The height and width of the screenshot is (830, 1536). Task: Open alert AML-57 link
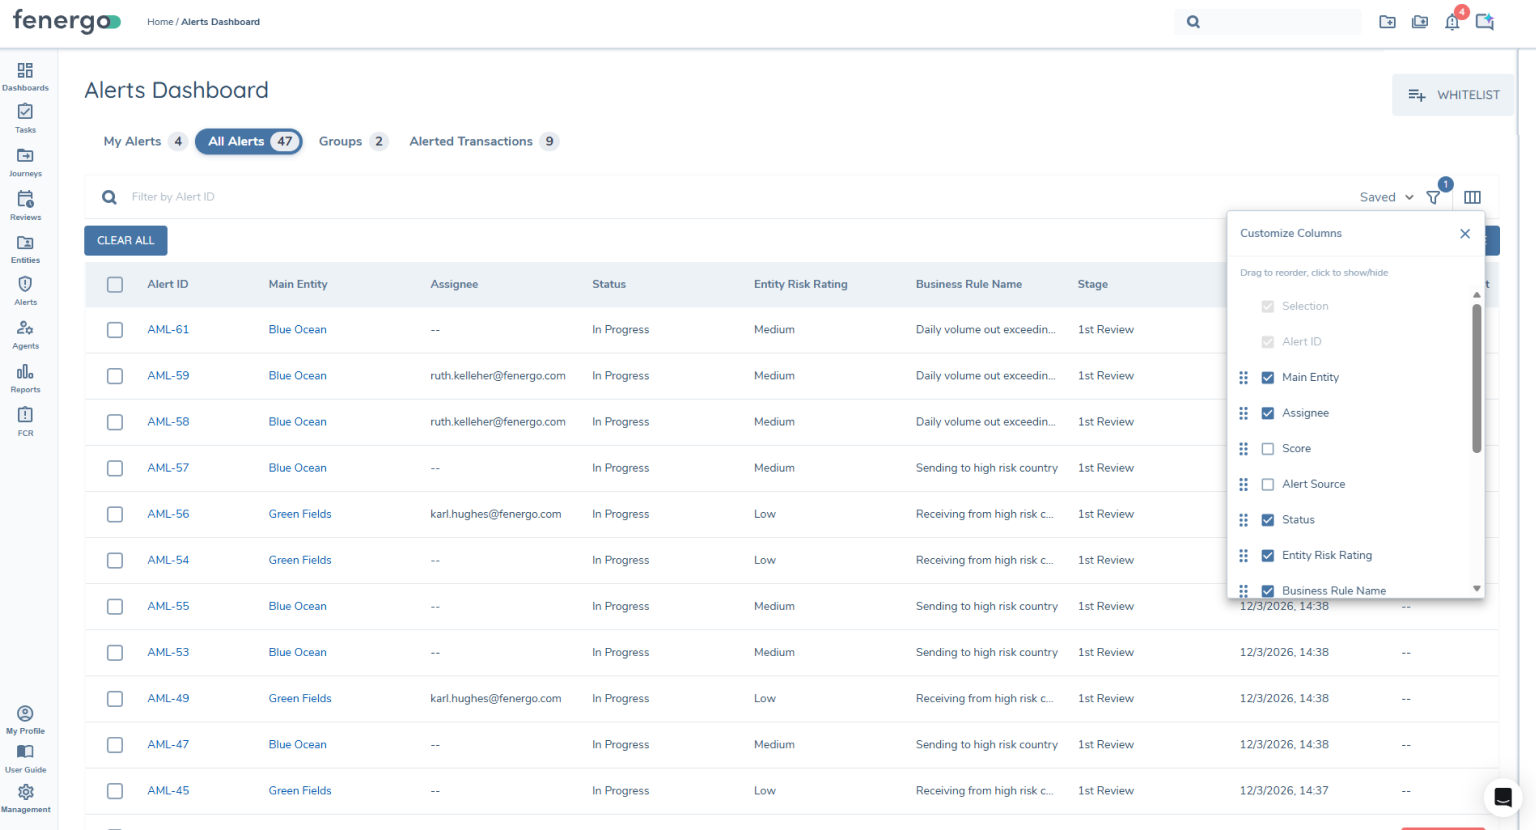[x=168, y=467]
